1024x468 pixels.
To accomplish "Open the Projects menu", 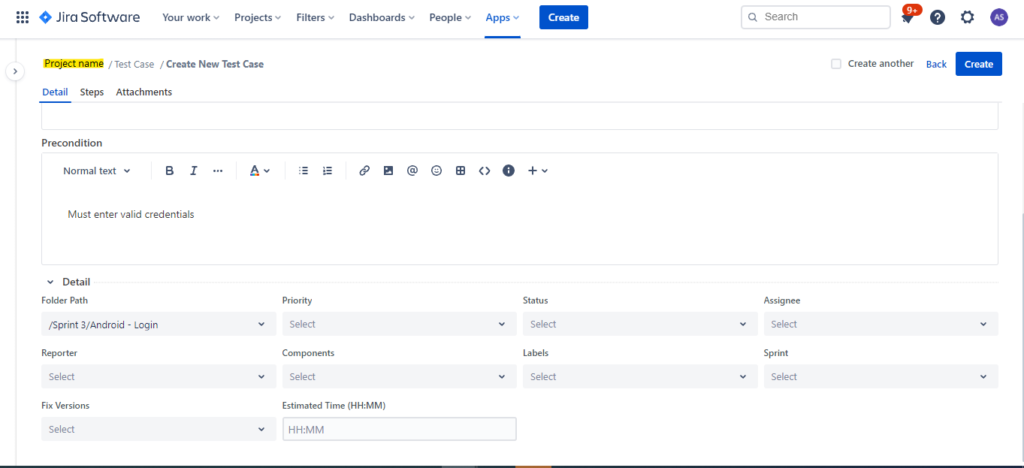I will [x=257, y=18].
